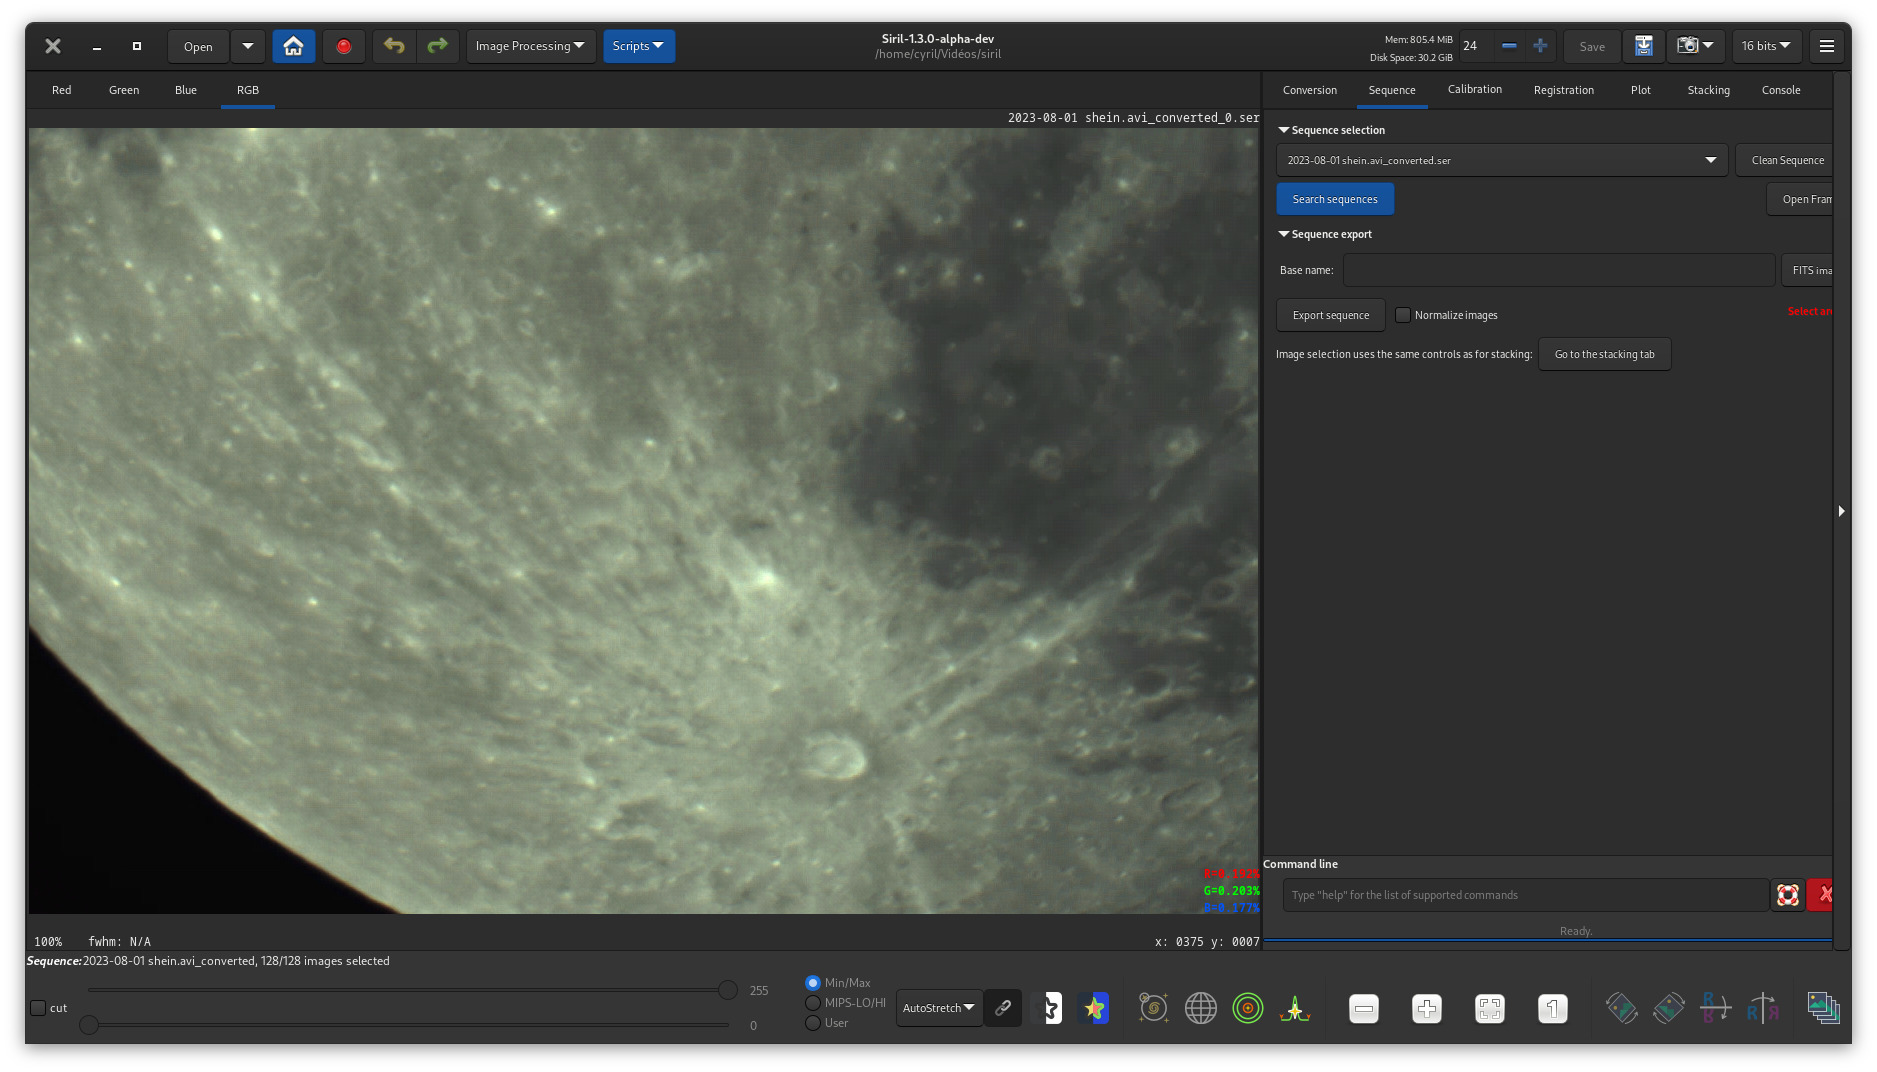Click the upper 255 level slider handle
This screenshot has height=1072, width=1877.
[x=727, y=990]
